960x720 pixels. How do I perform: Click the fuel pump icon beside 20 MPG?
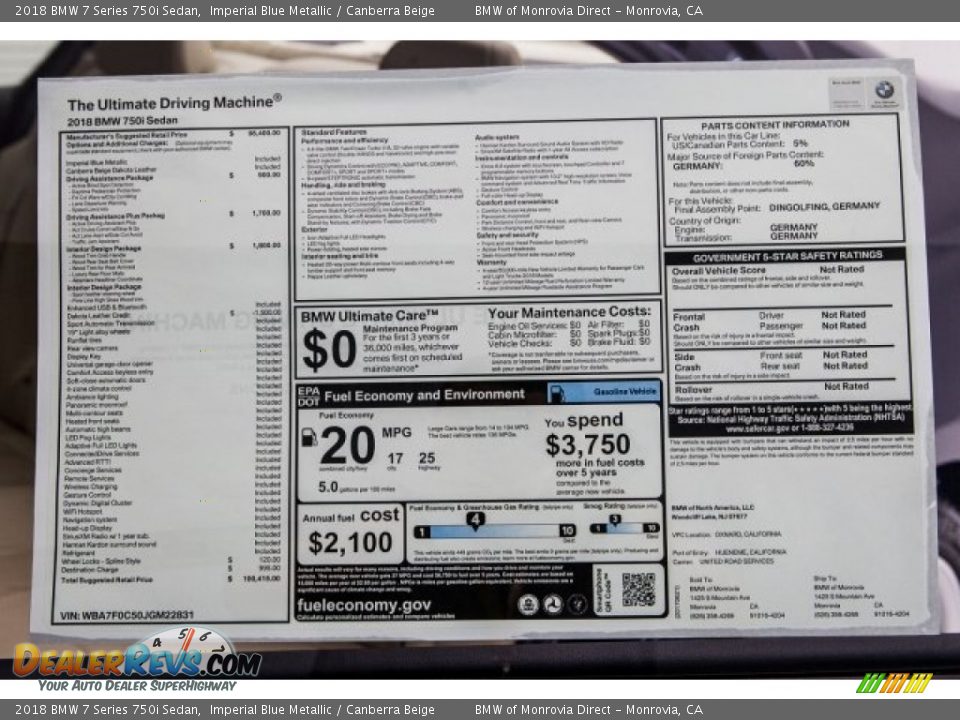pyautogui.click(x=309, y=437)
